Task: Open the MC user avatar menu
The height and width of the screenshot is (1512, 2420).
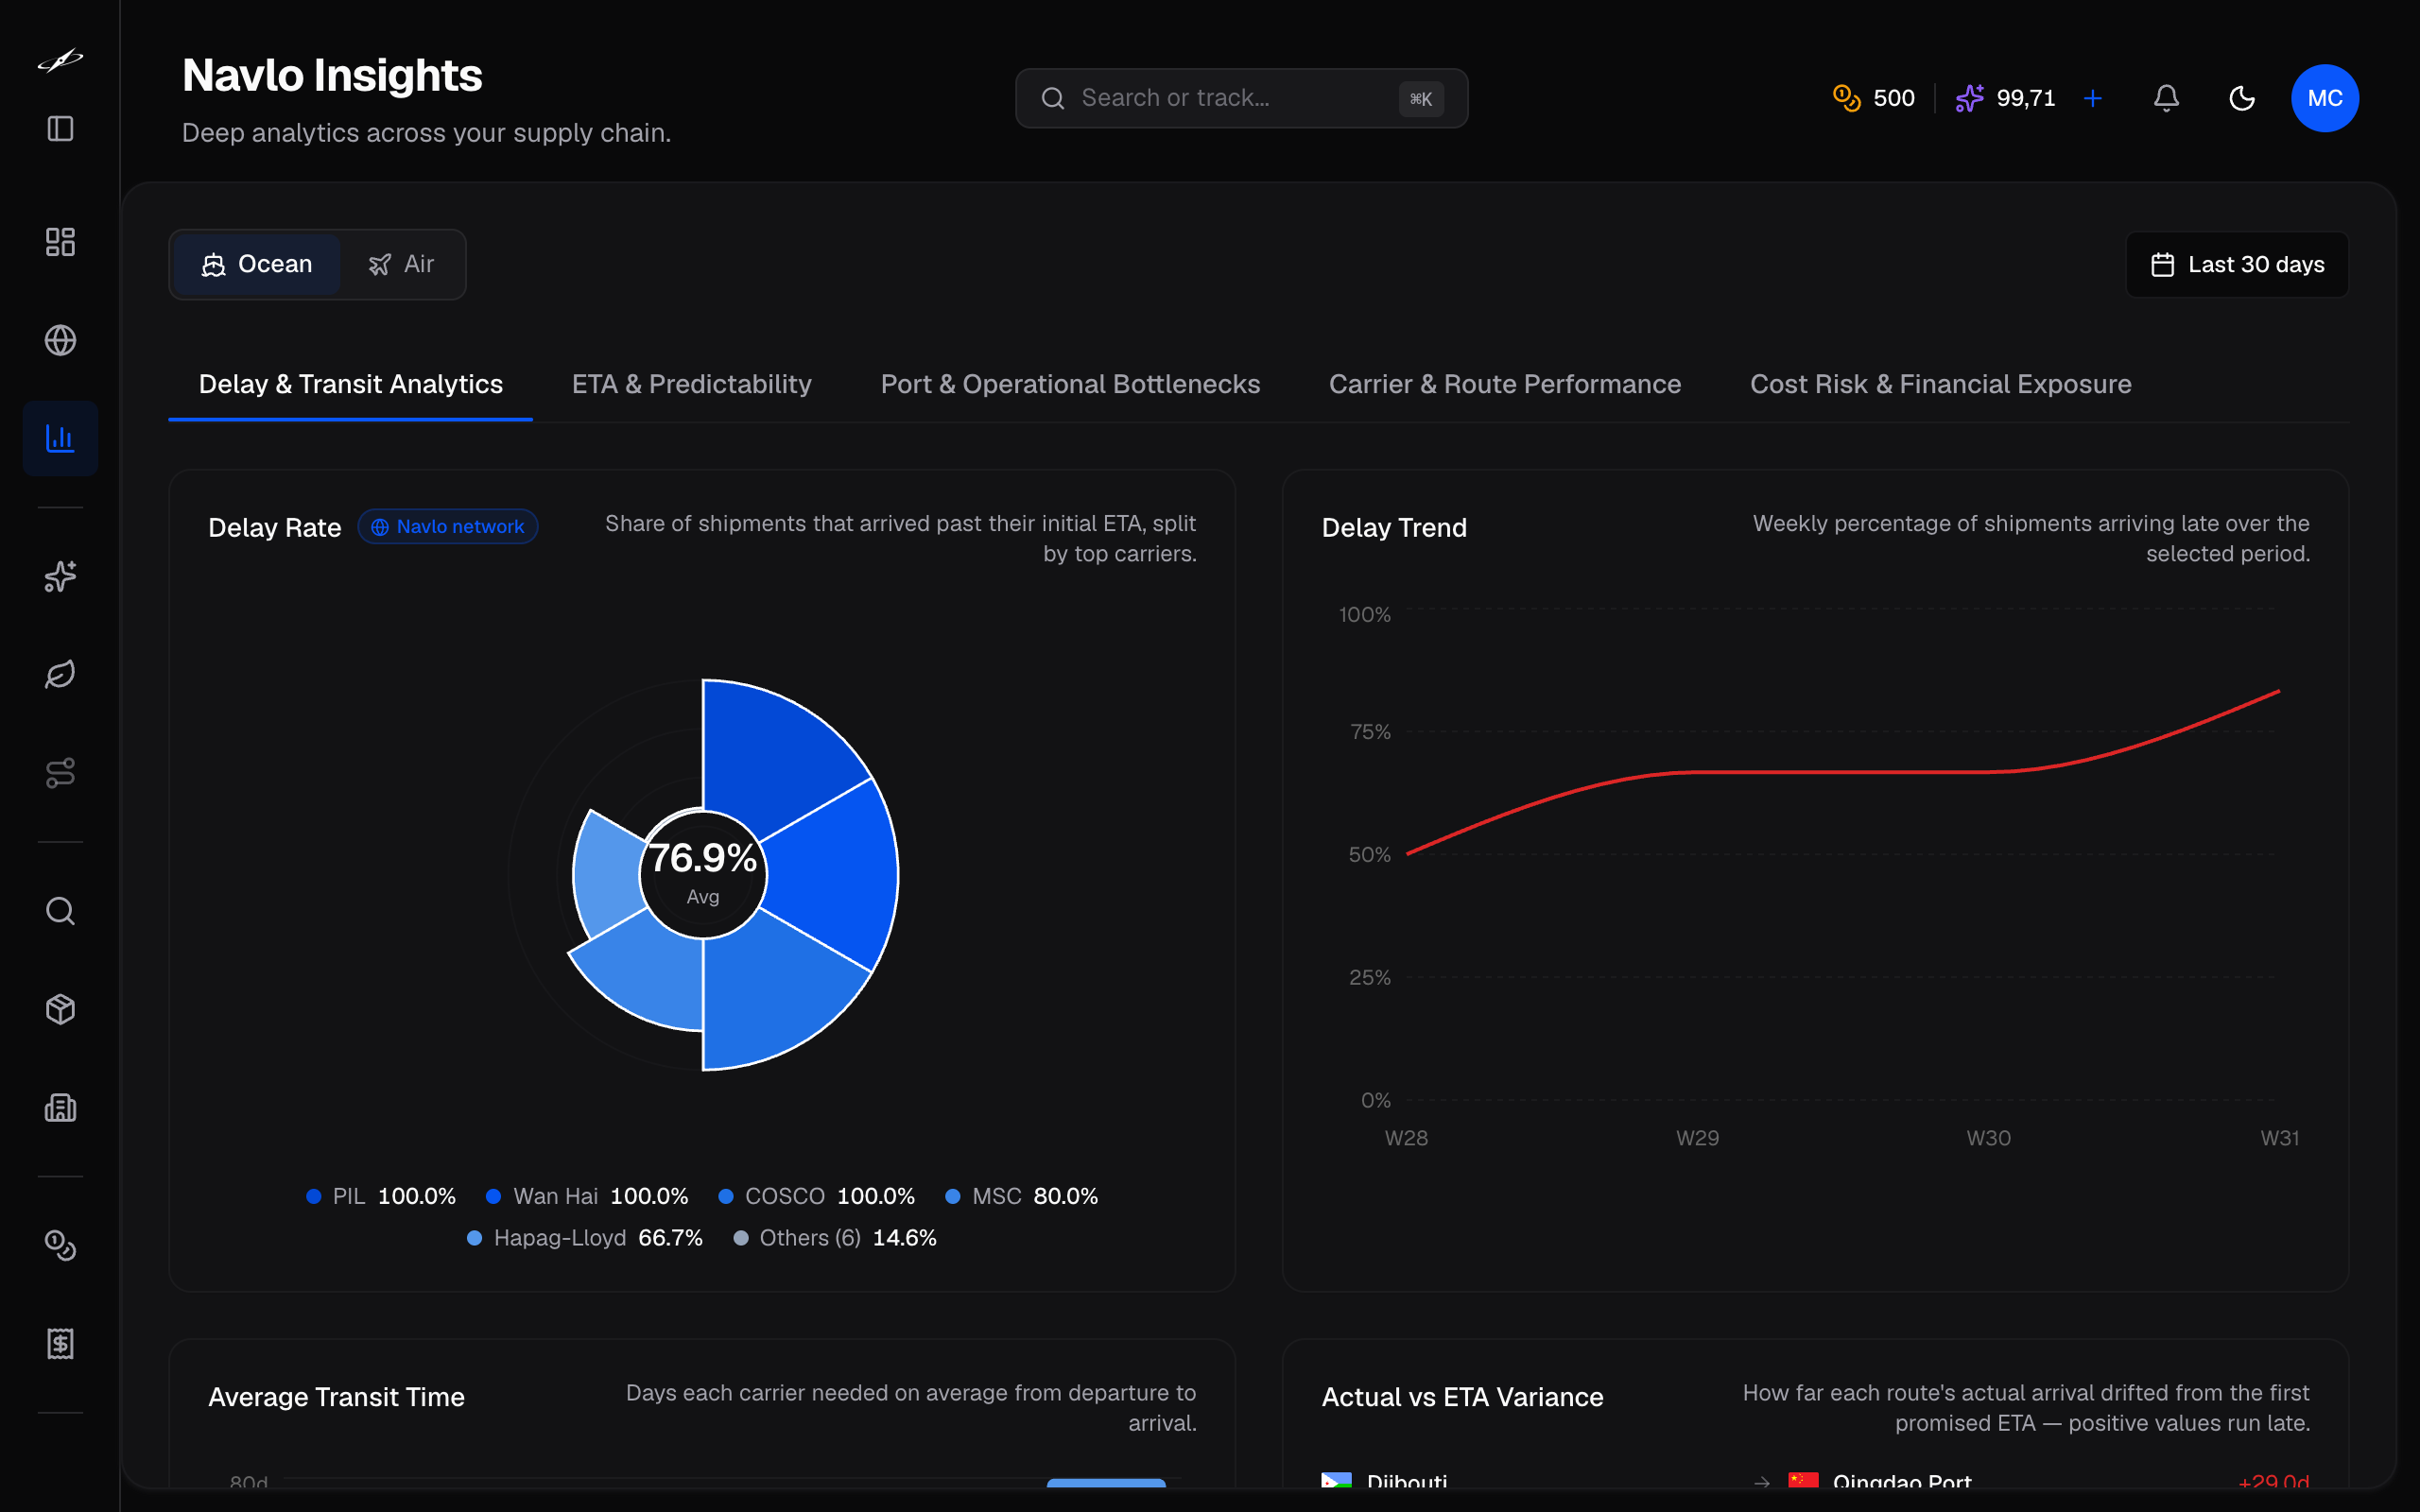Action: click(2324, 98)
